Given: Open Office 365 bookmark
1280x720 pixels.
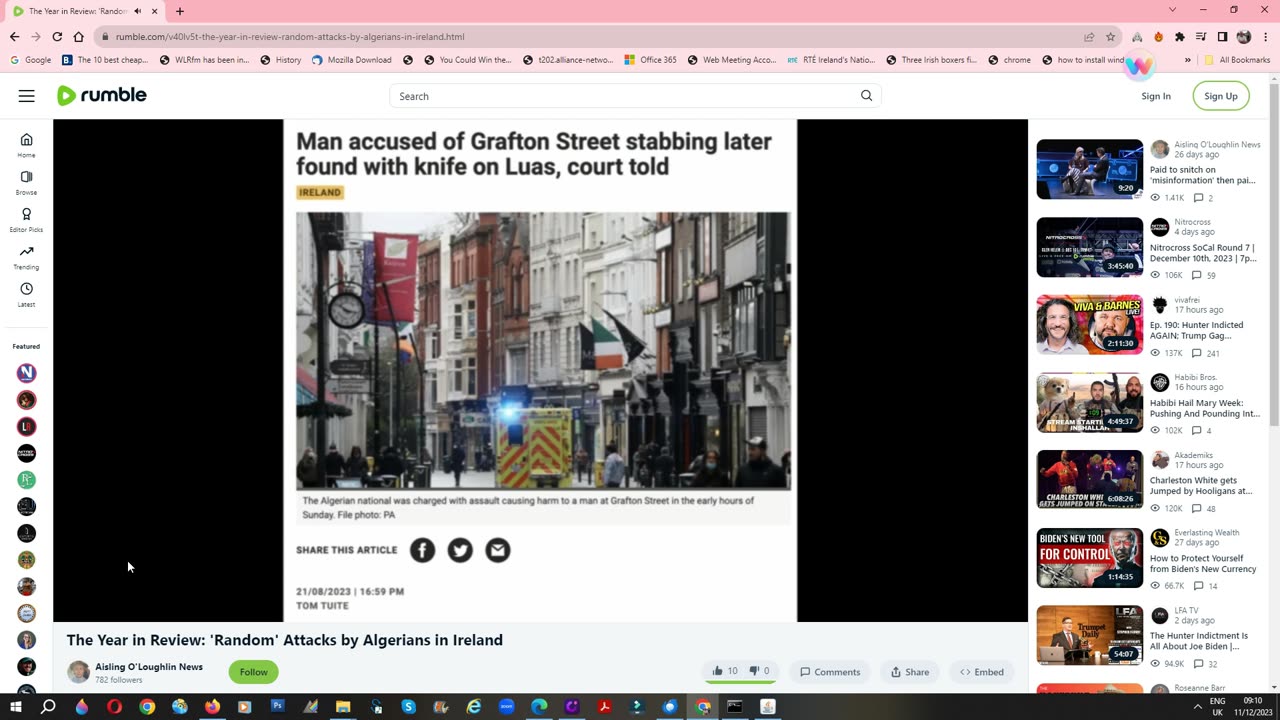Looking at the screenshot, I should 649,60.
